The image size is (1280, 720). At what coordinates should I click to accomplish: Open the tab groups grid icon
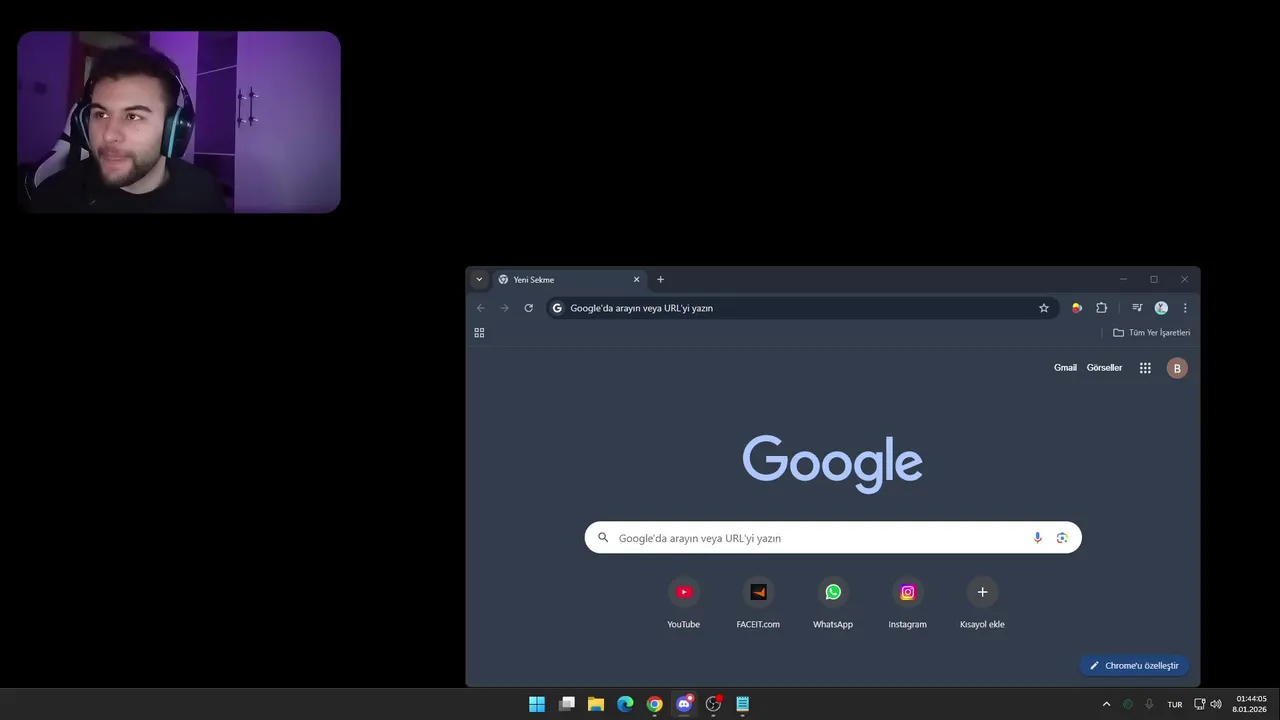479,333
